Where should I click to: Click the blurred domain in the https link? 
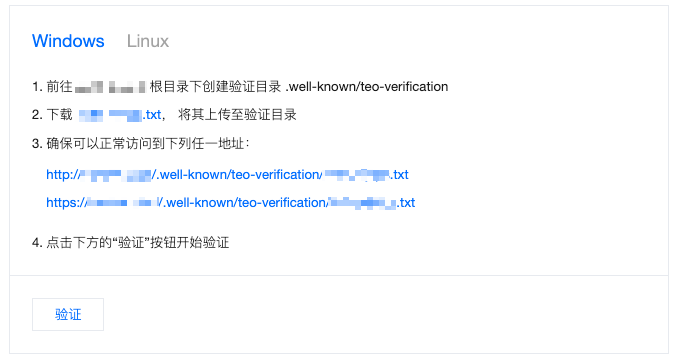pyautogui.click(x=123, y=202)
